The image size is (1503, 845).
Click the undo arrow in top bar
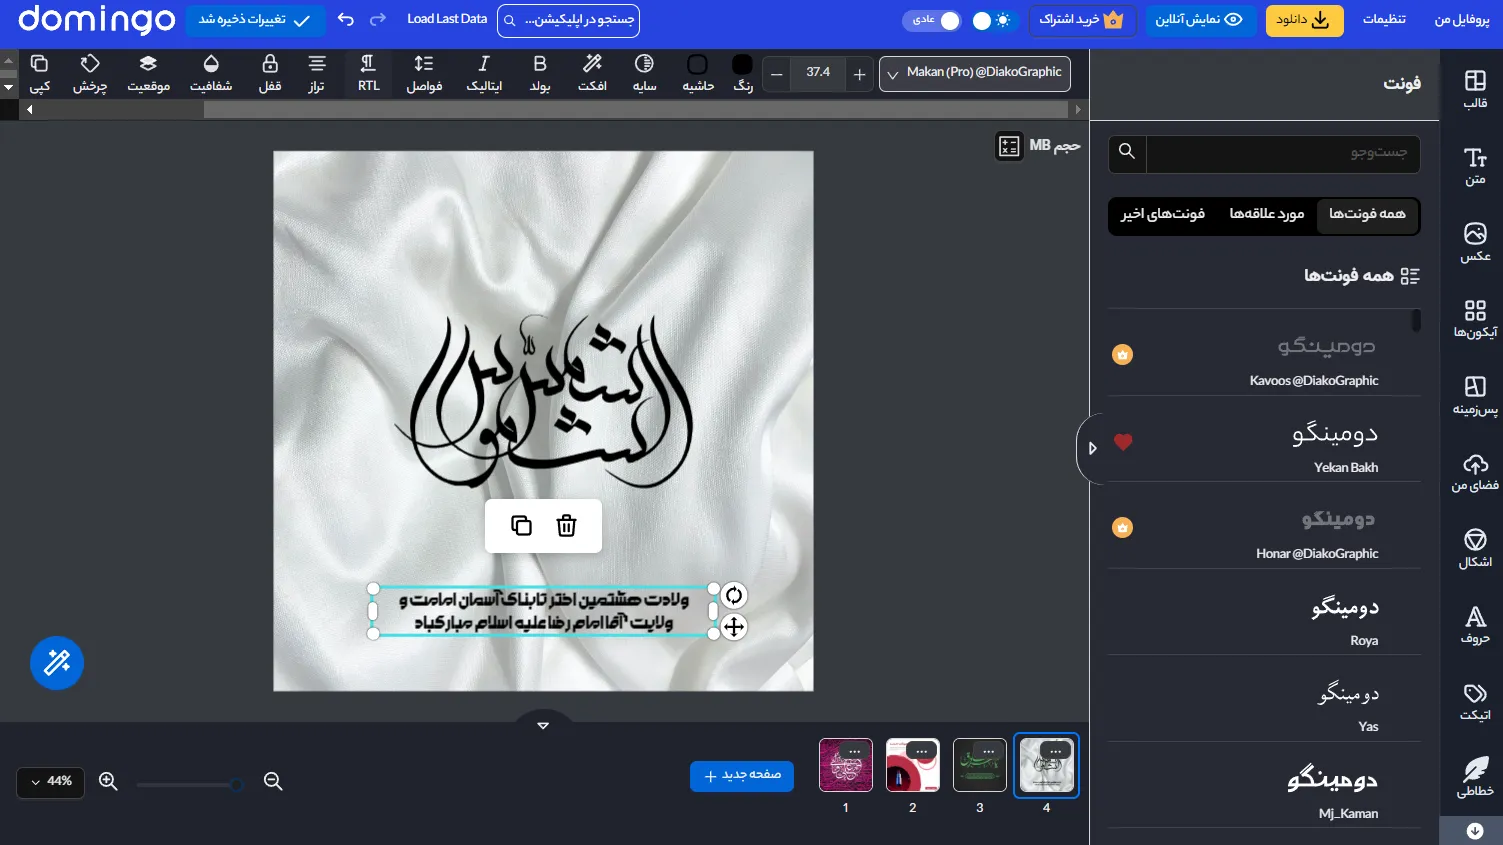tap(346, 19)
